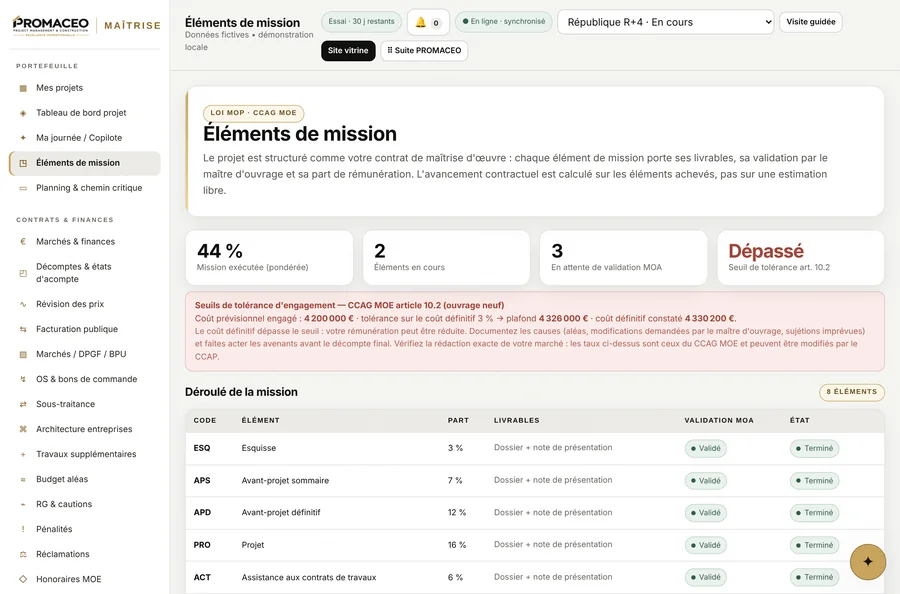Image resolution: width=900 pixels, height=594 pixels.
Task: Click the 12 % part value
Action: (x=457, y=513)
